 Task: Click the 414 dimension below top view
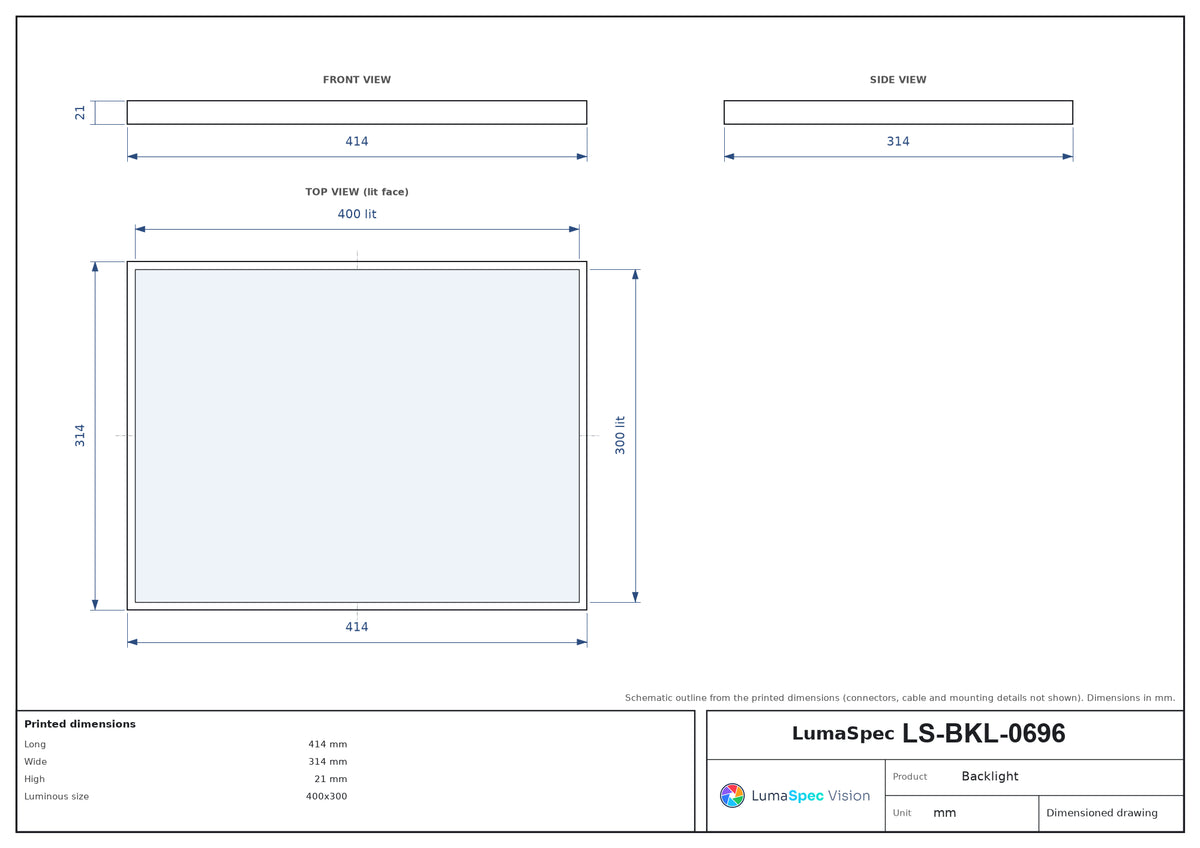point(357,627)
